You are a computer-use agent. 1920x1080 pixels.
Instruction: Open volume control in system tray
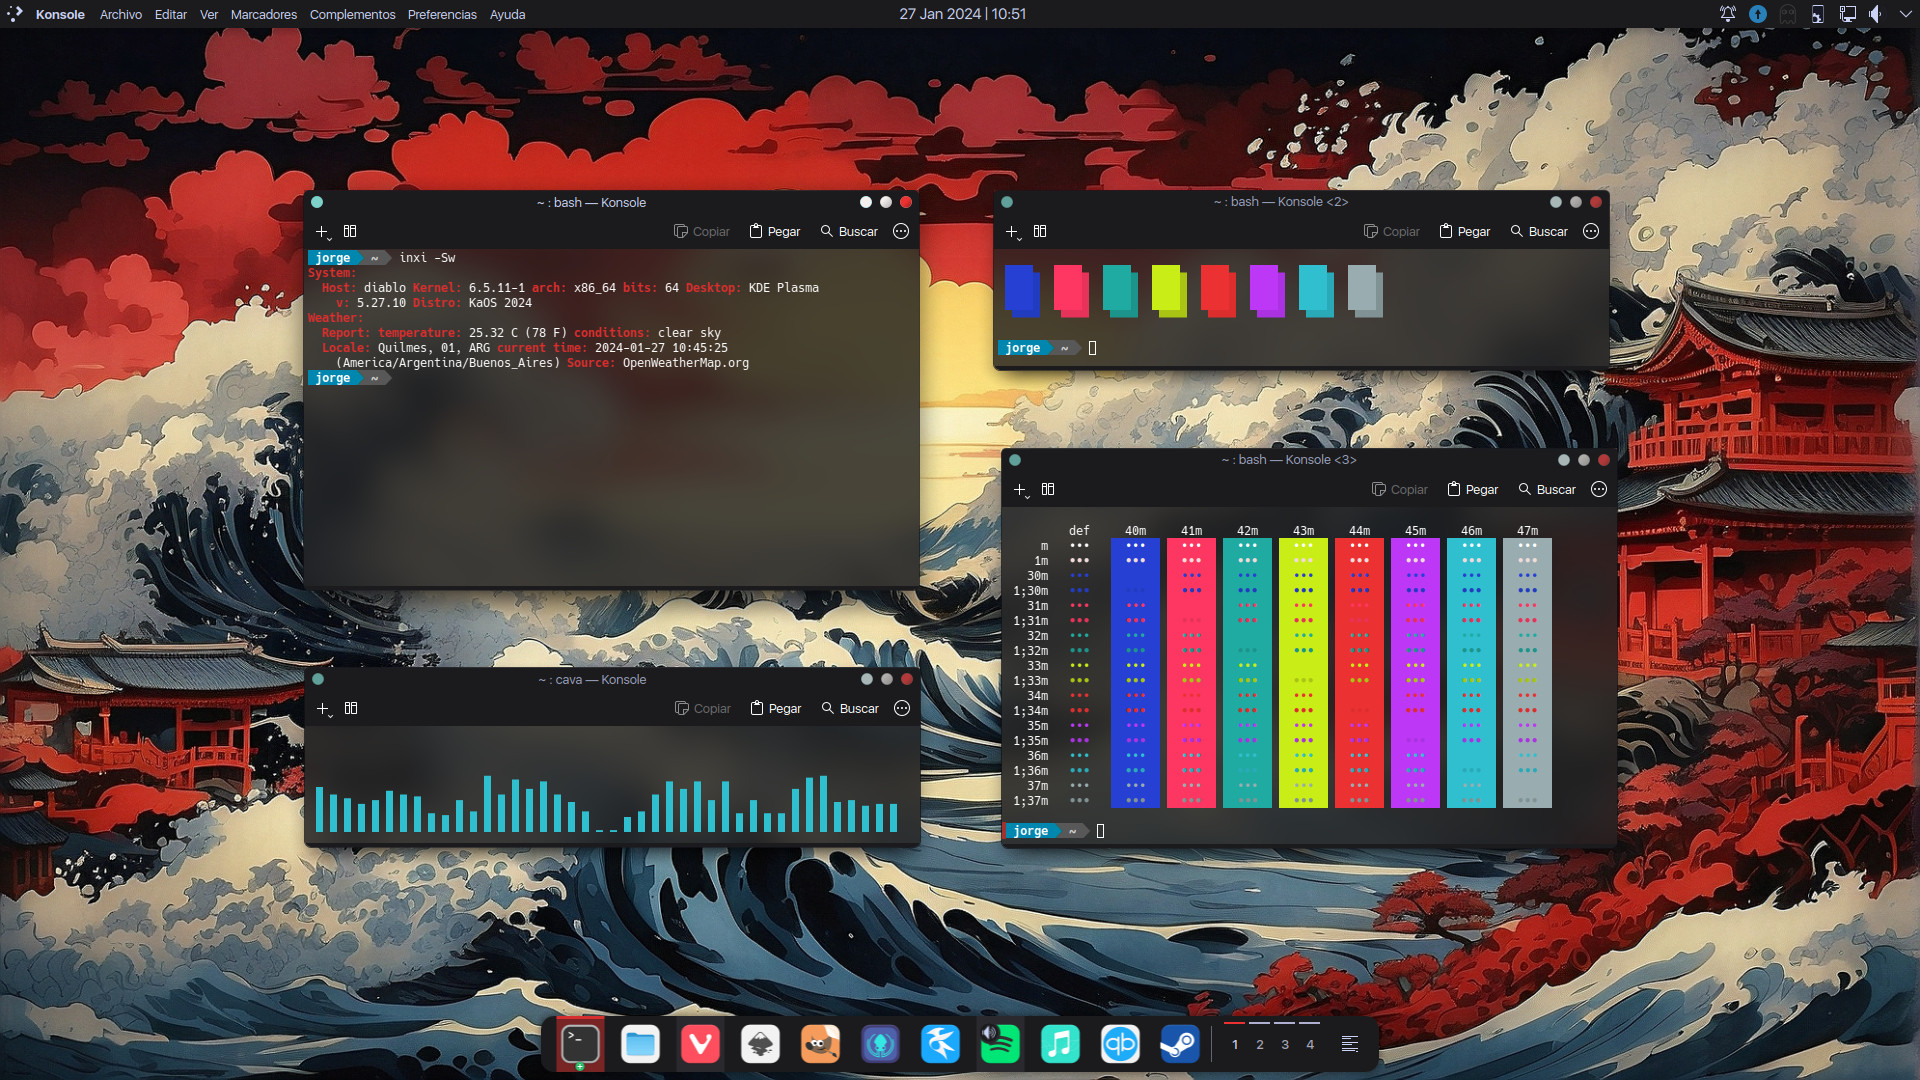pyautogui.click(x=1876, y=14)
